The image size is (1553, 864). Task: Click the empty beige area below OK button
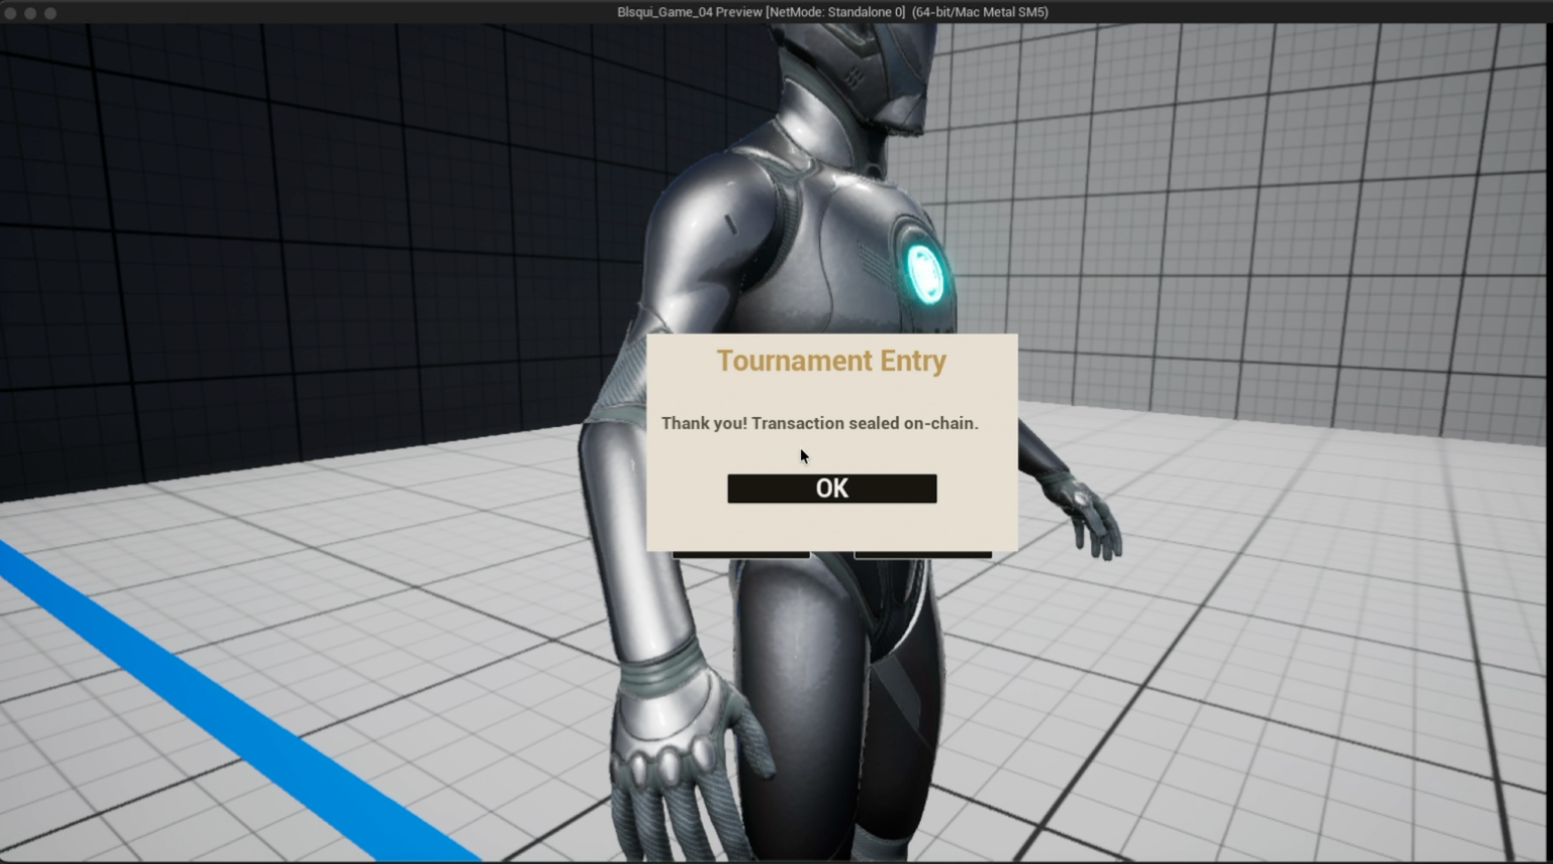[832, 526]
